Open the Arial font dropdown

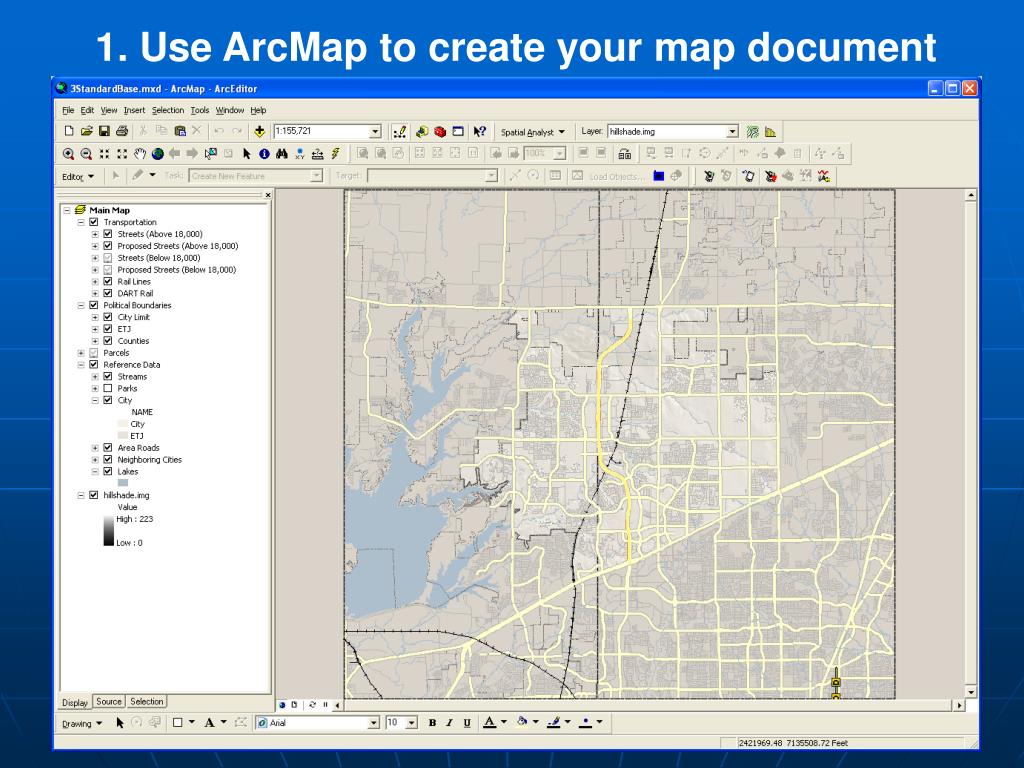point(374,722)
